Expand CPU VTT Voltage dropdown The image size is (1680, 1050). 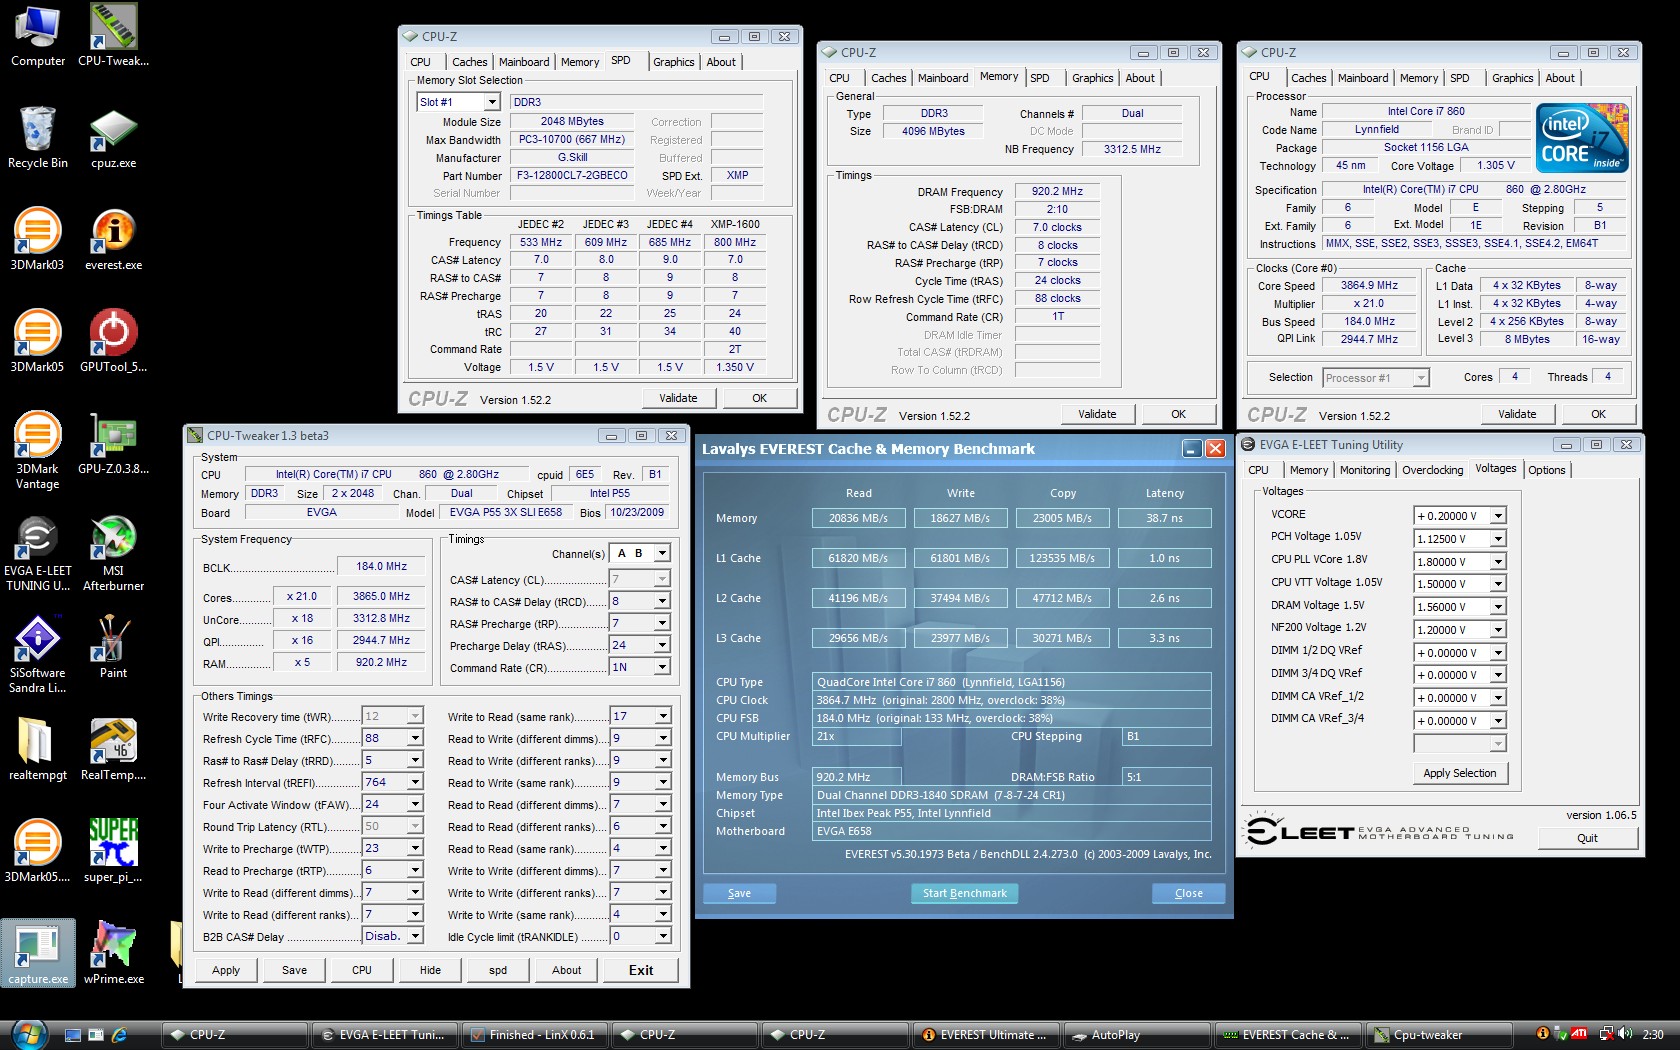1498,584
